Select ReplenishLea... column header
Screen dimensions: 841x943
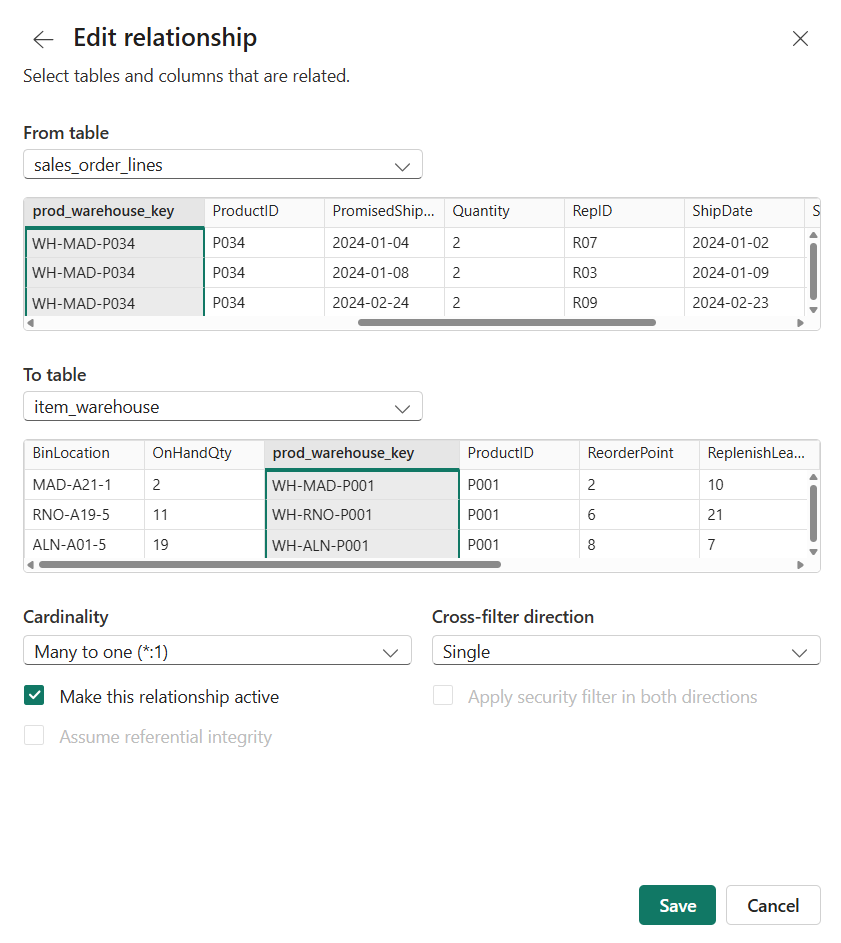tap(759, 454)
